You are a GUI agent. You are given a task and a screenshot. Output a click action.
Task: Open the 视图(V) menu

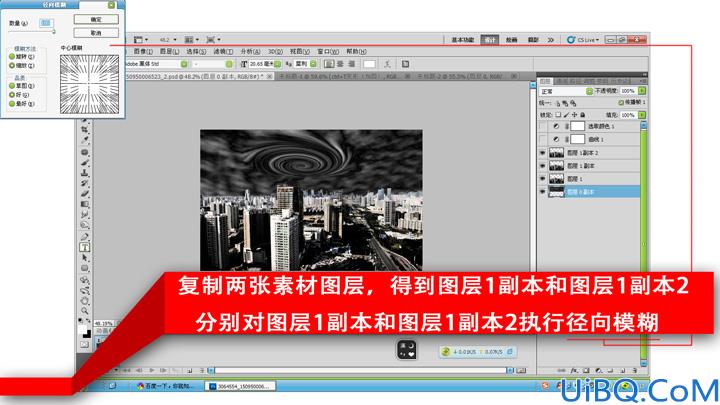pos(300,51)
